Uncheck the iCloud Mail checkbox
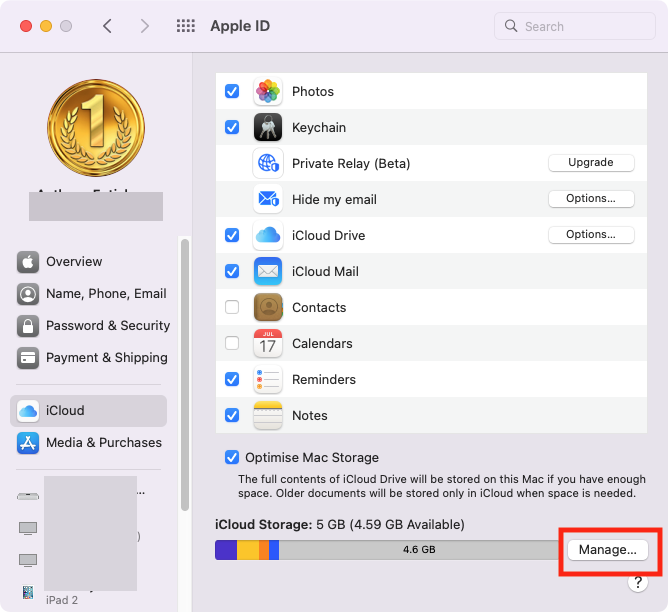Screen dimensions: 668x612 click(232, 271)
